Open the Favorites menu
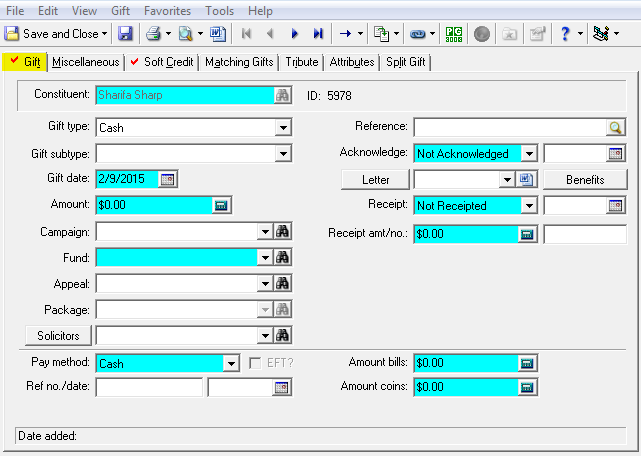Viewport: 641px width, 456px height. coord(167,11)
